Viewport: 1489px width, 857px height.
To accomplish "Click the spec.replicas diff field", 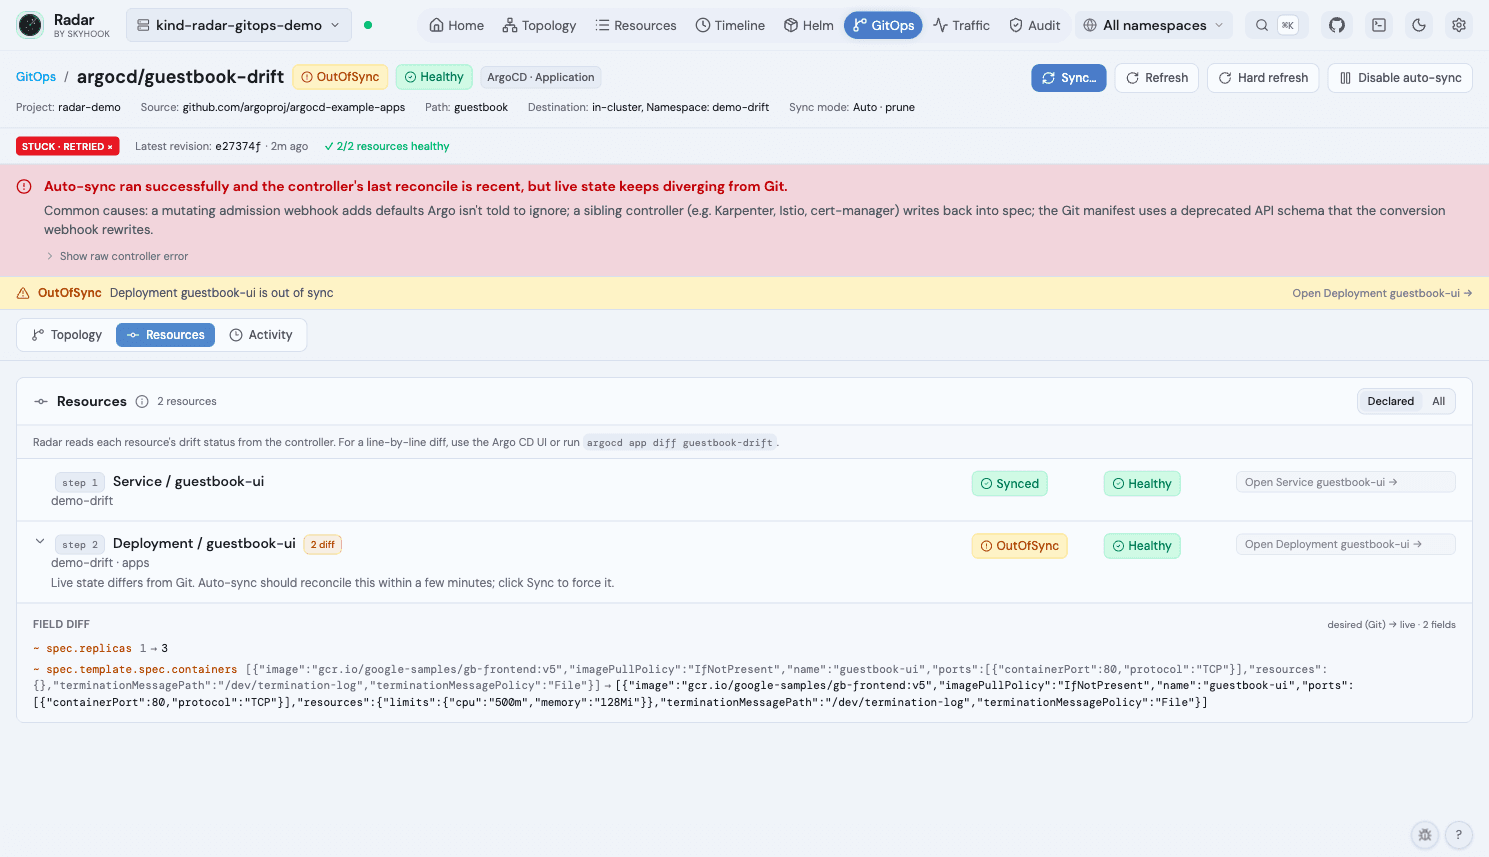I will click(x=89, y=648).
